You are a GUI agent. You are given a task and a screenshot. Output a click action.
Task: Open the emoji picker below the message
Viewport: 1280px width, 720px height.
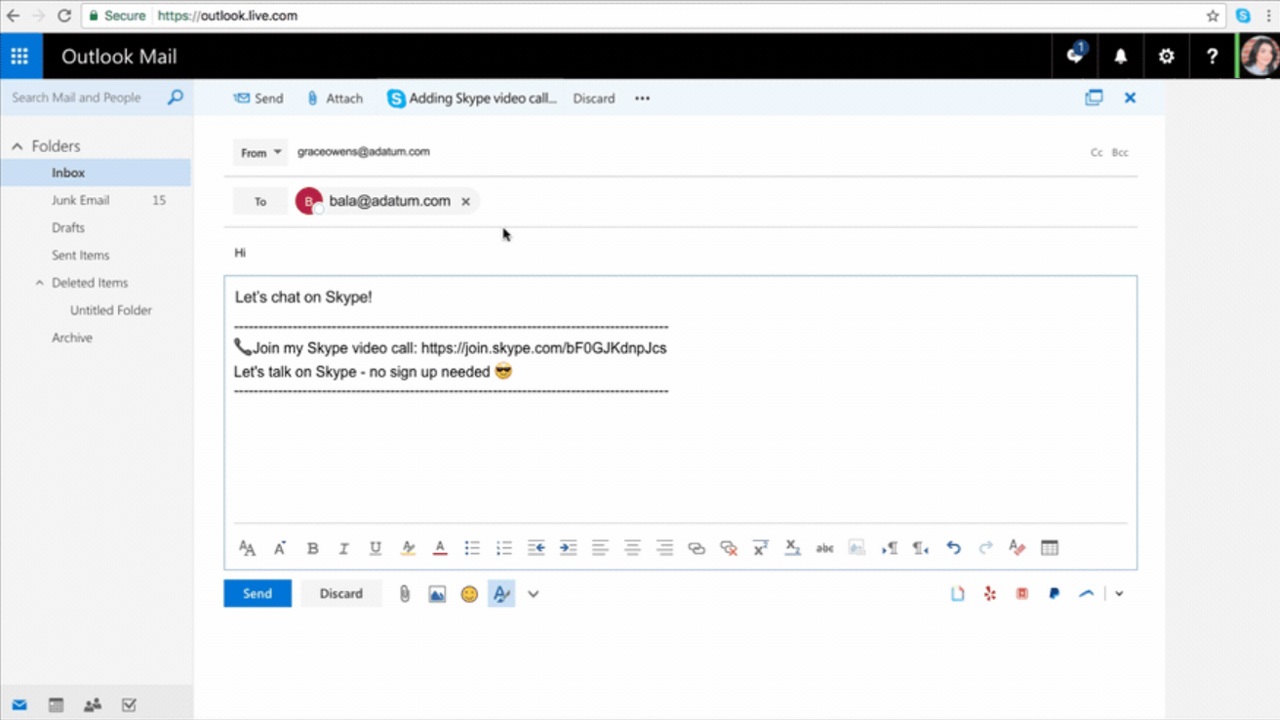point(469,593)
